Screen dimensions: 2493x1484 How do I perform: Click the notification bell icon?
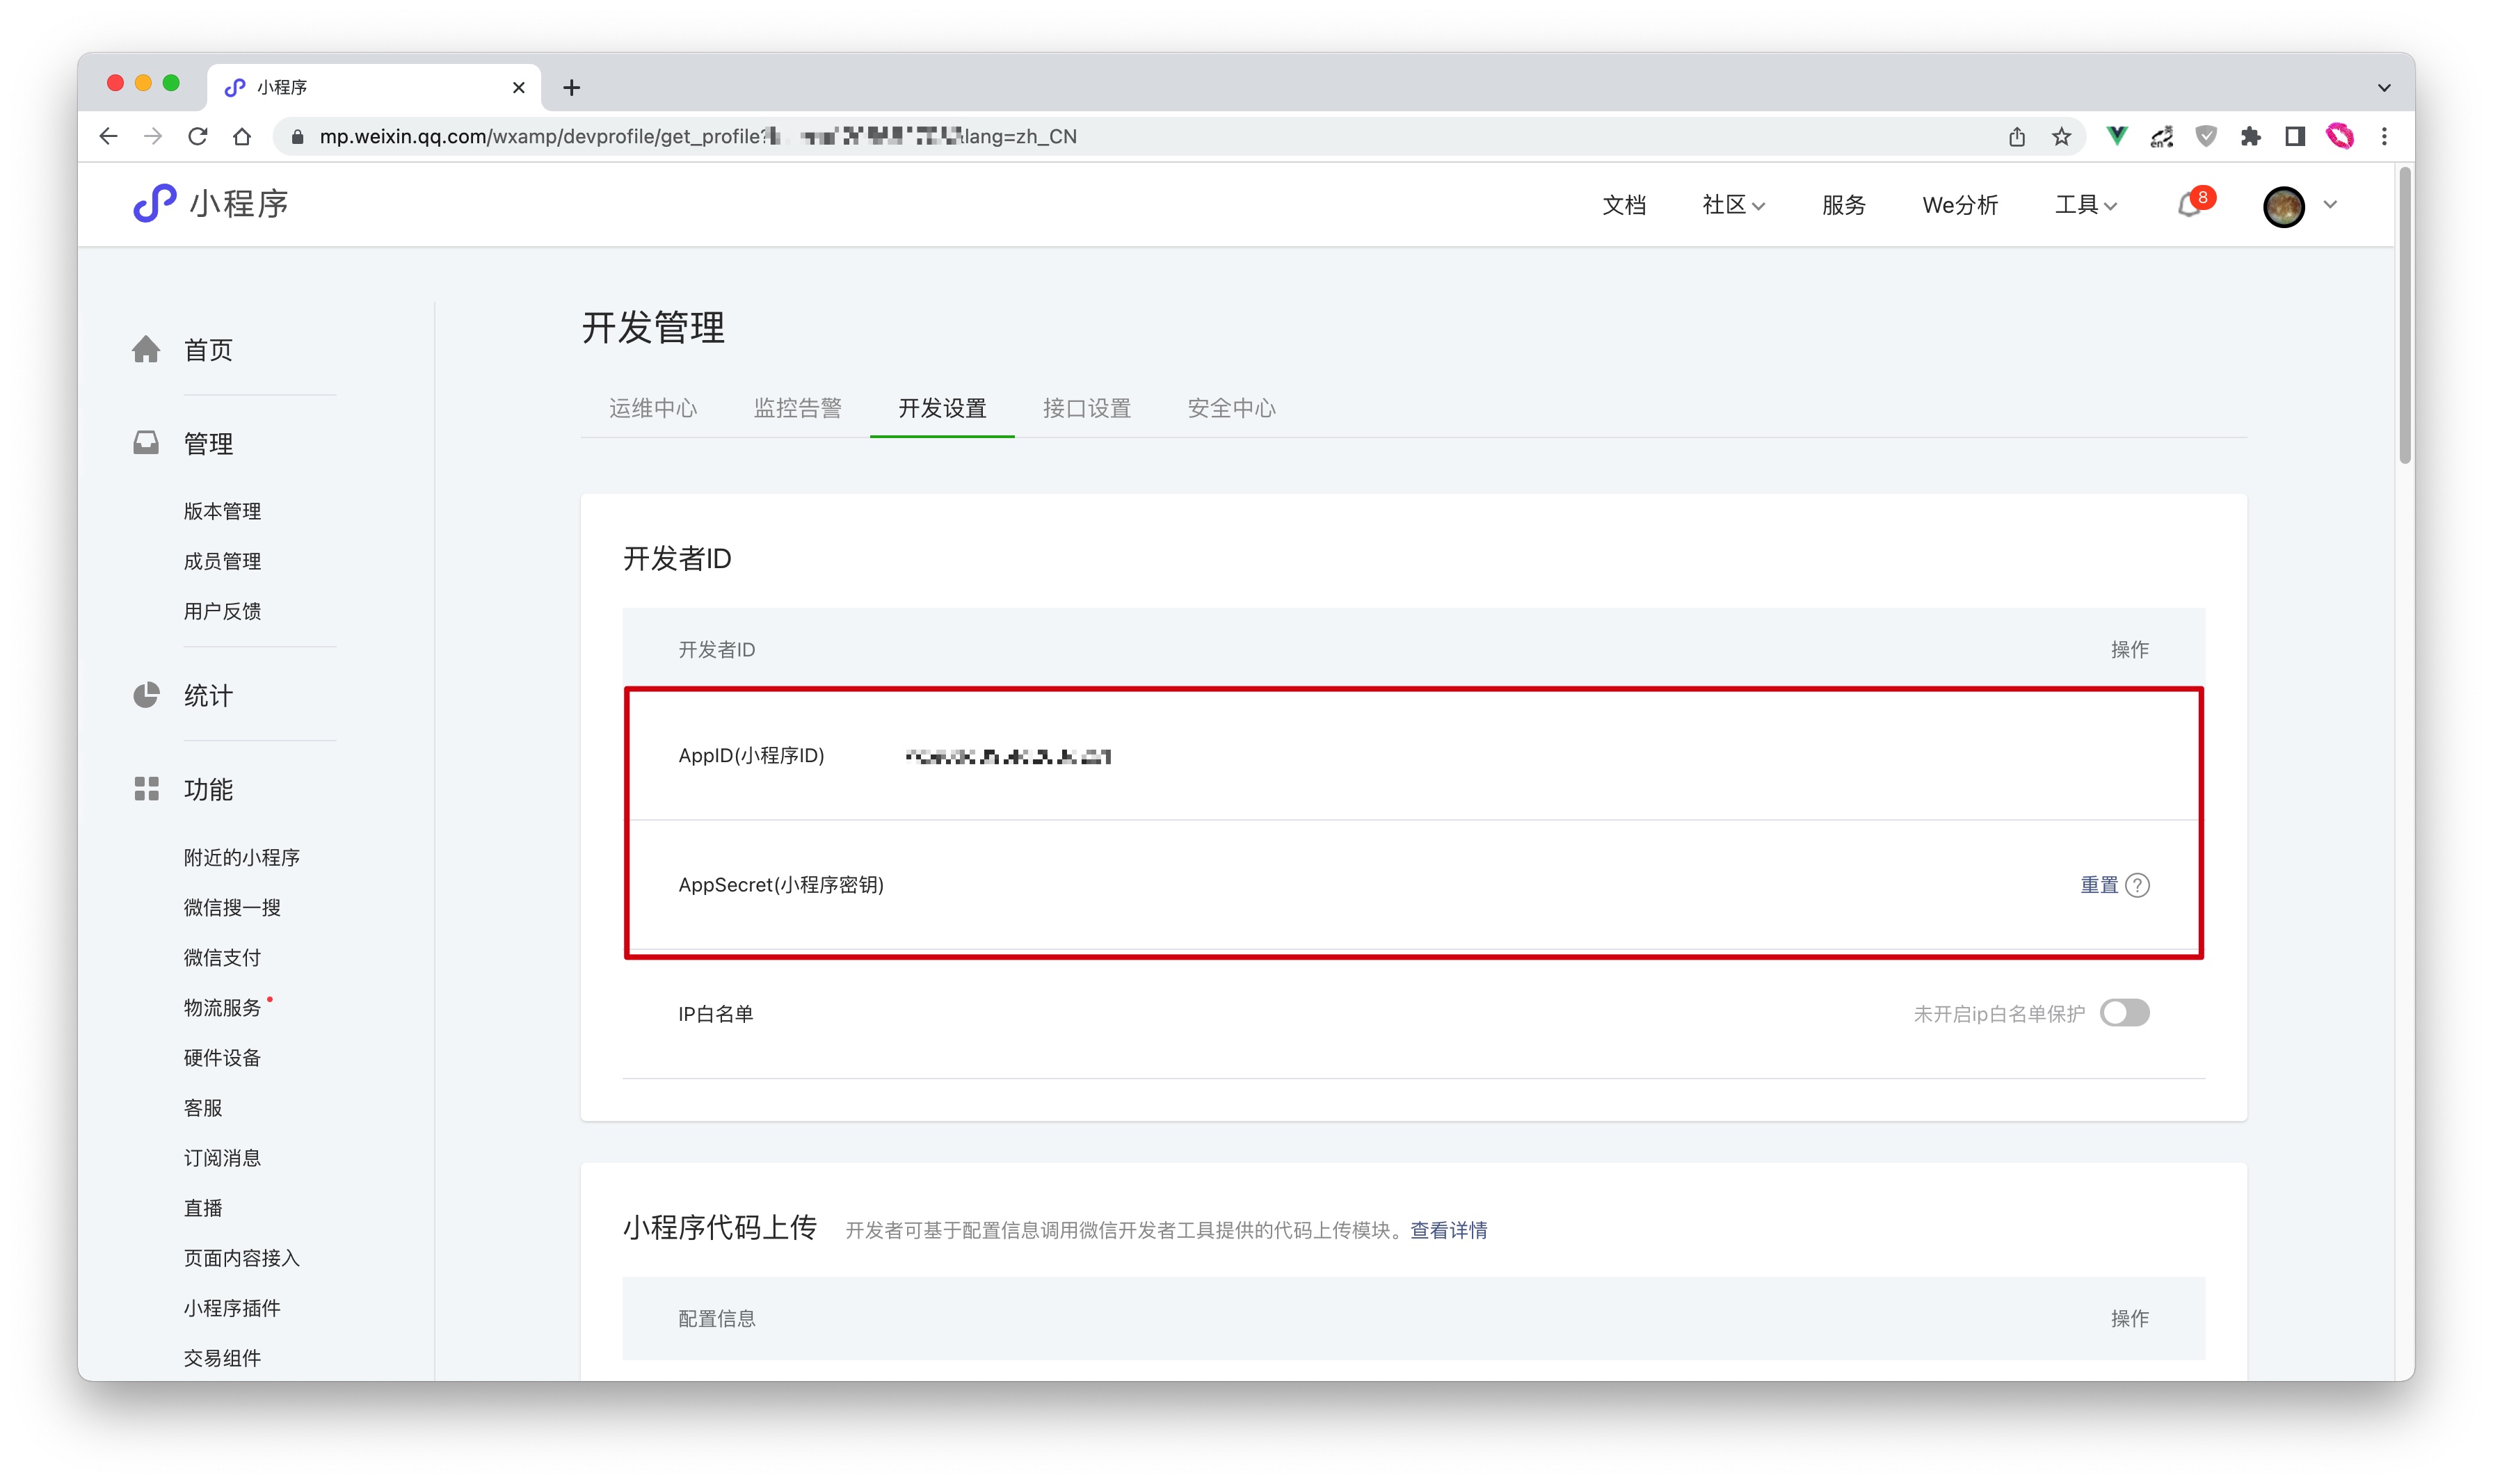pyautogui.click(x=2188, y=205)
